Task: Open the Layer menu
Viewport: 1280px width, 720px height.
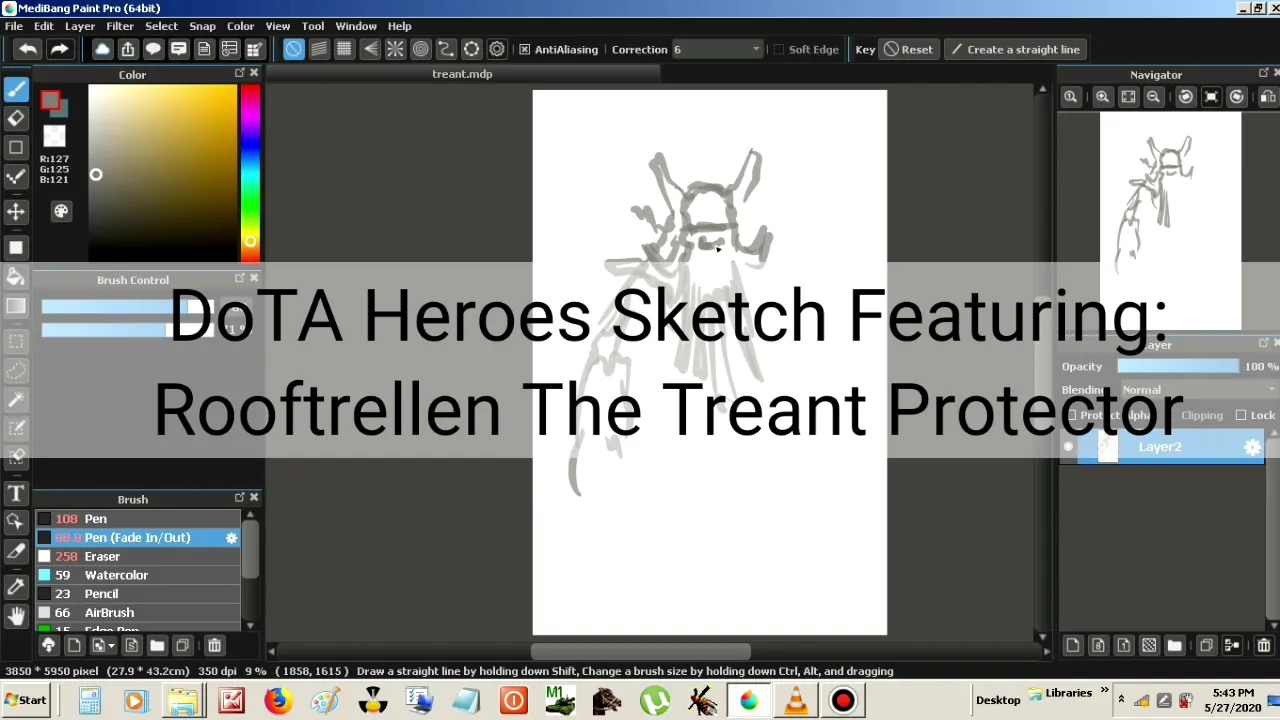Action: pyautogui.click(x=80, y=26)
